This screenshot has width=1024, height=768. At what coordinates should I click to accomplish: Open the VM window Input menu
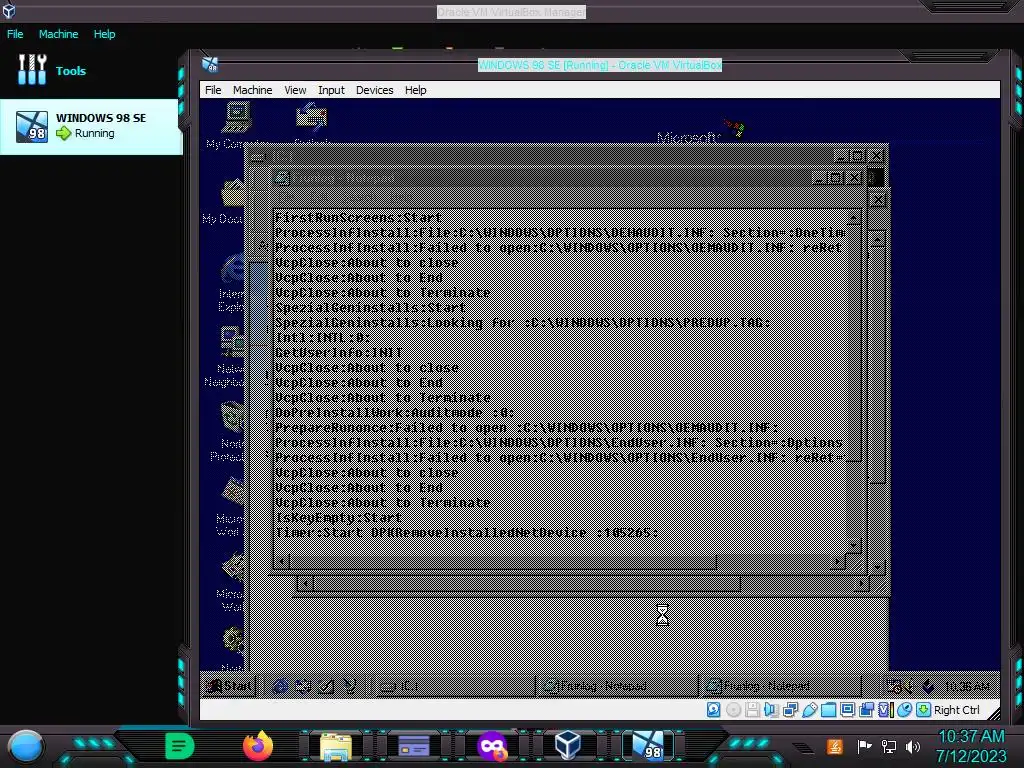331,90
